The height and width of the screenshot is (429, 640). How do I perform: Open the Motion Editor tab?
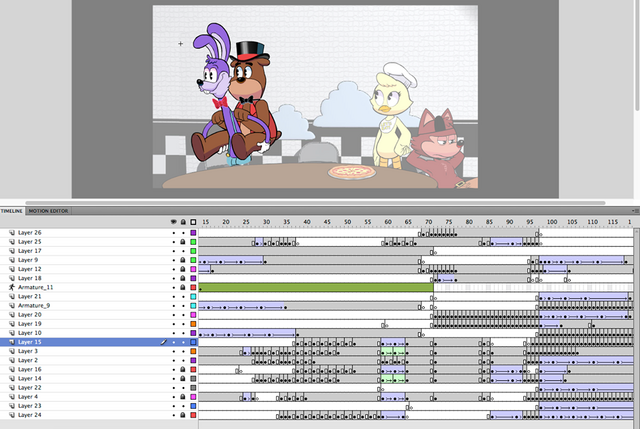48,211
